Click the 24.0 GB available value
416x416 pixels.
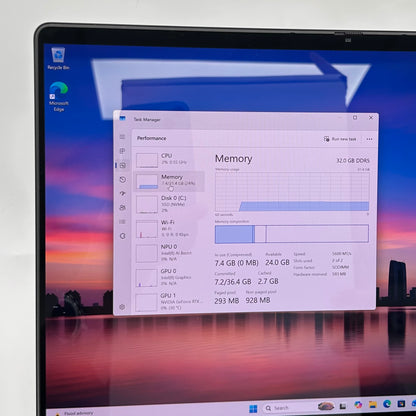(277, 263)
